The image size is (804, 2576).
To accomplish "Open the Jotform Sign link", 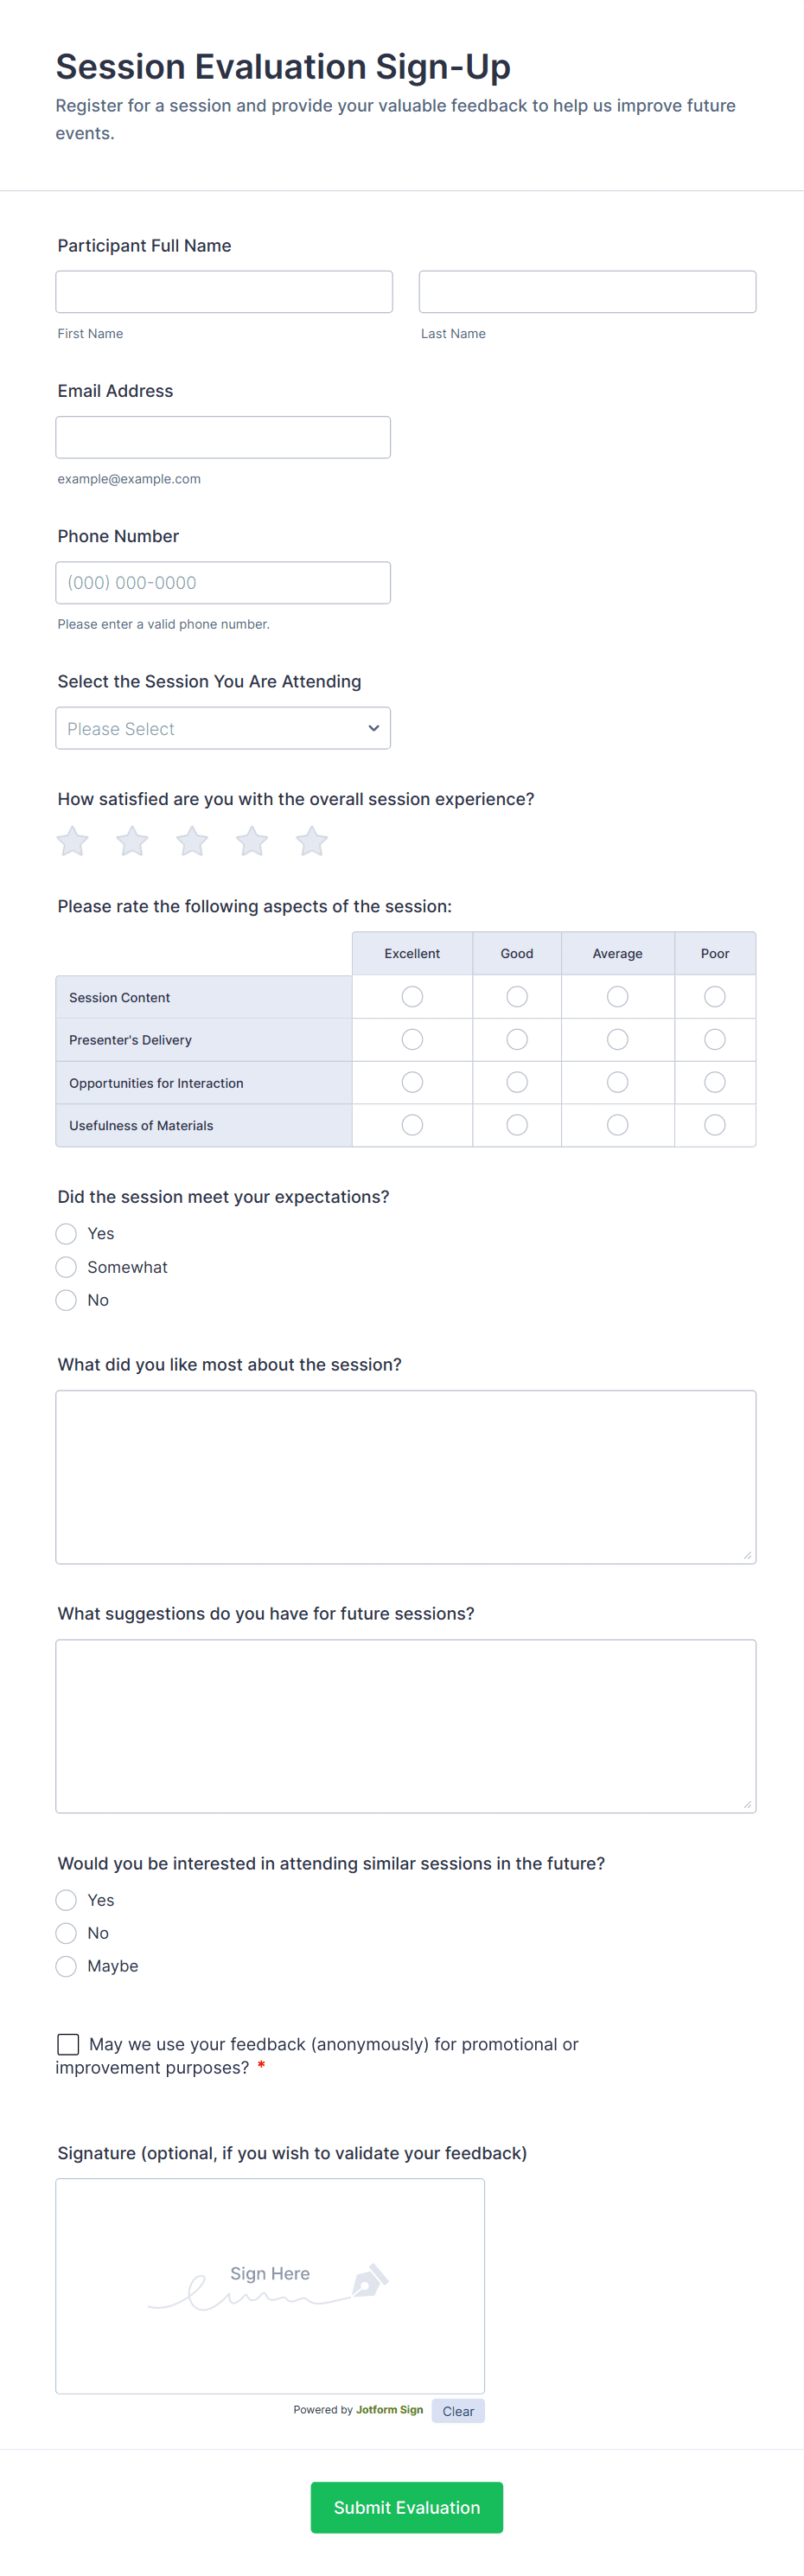I will coord(389,2409).
